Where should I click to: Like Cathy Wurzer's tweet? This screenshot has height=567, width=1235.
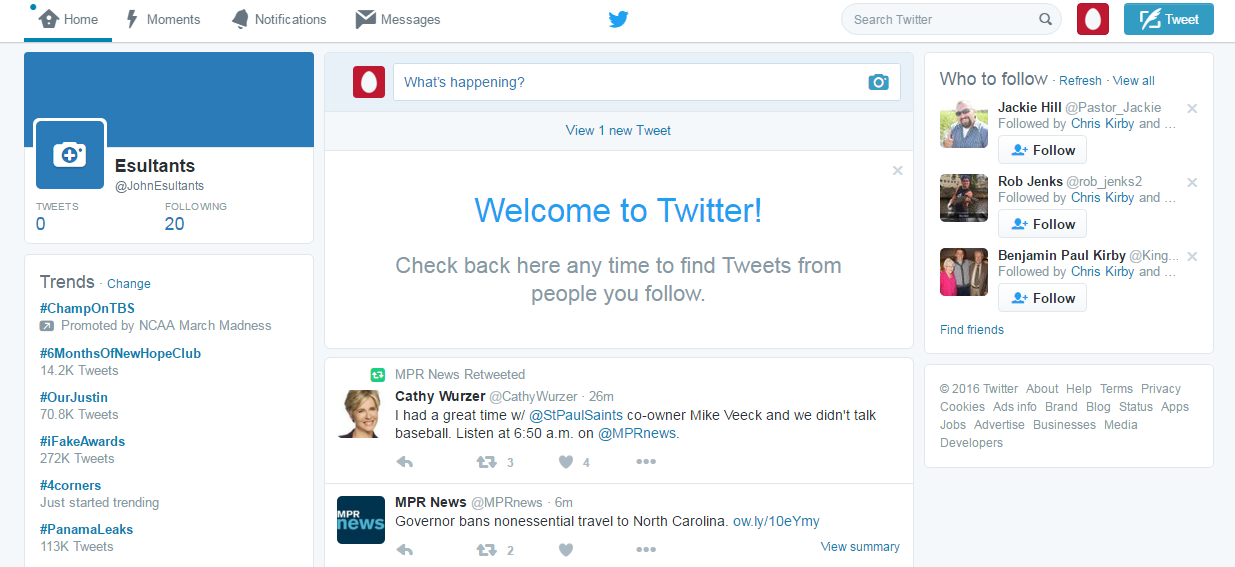point(566,462)
